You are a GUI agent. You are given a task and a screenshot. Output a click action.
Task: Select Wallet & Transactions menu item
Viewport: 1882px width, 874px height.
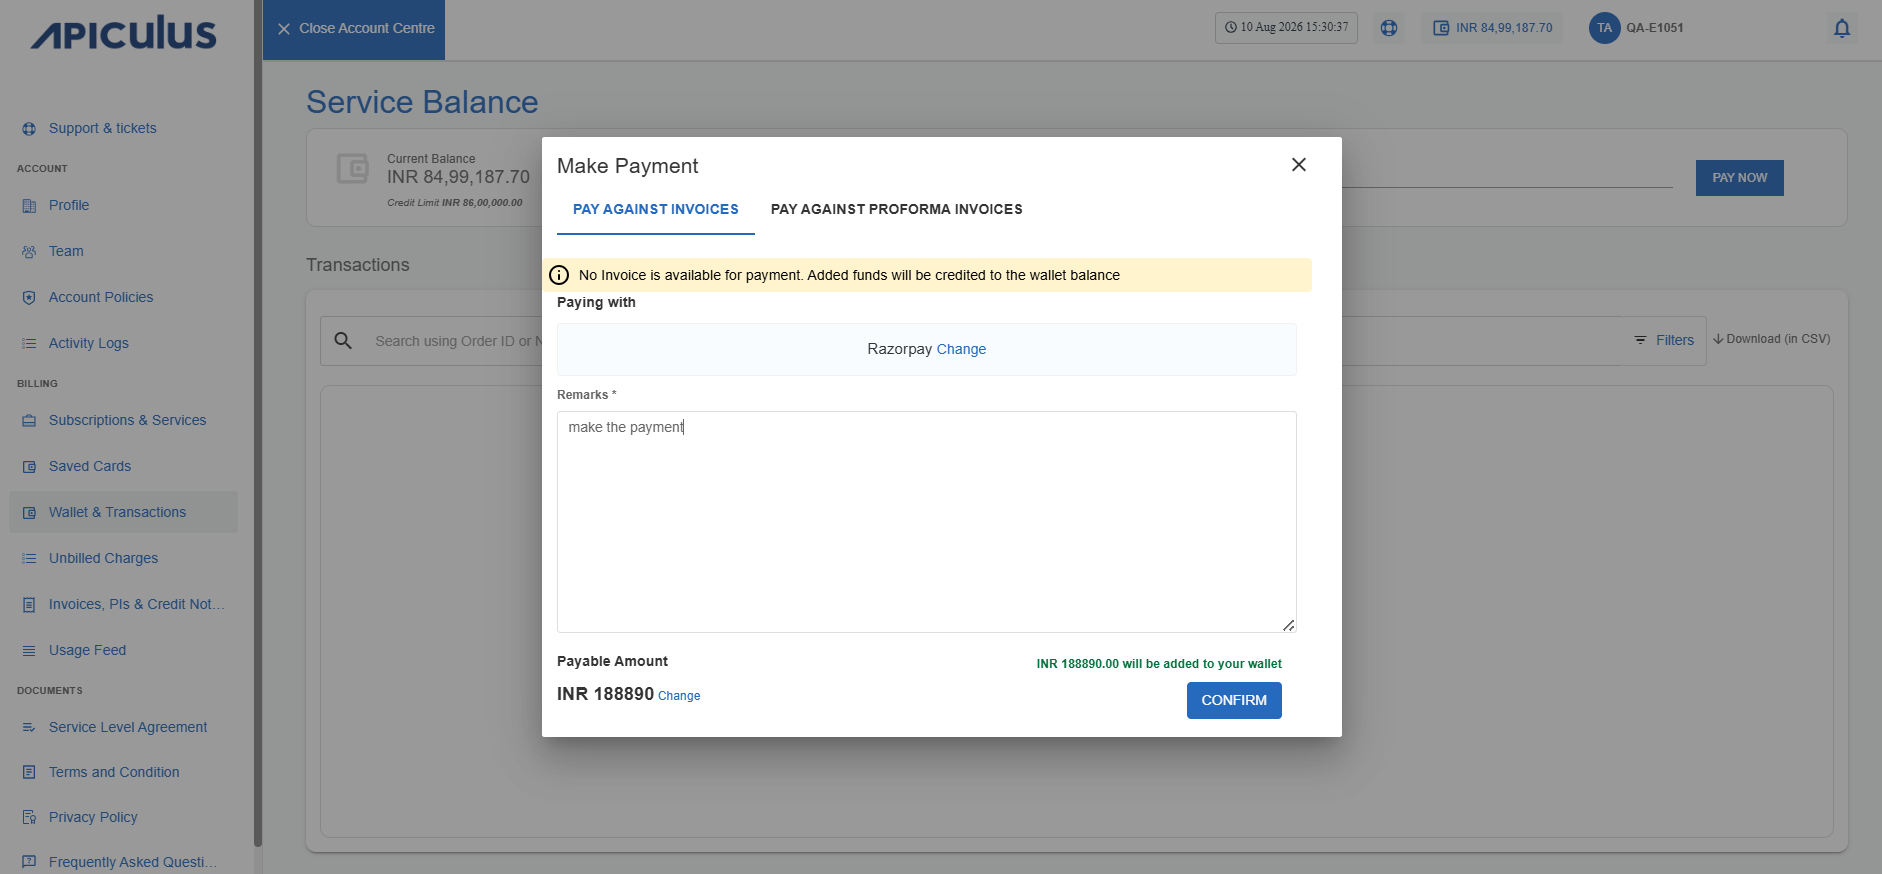[x=124, y=512]
